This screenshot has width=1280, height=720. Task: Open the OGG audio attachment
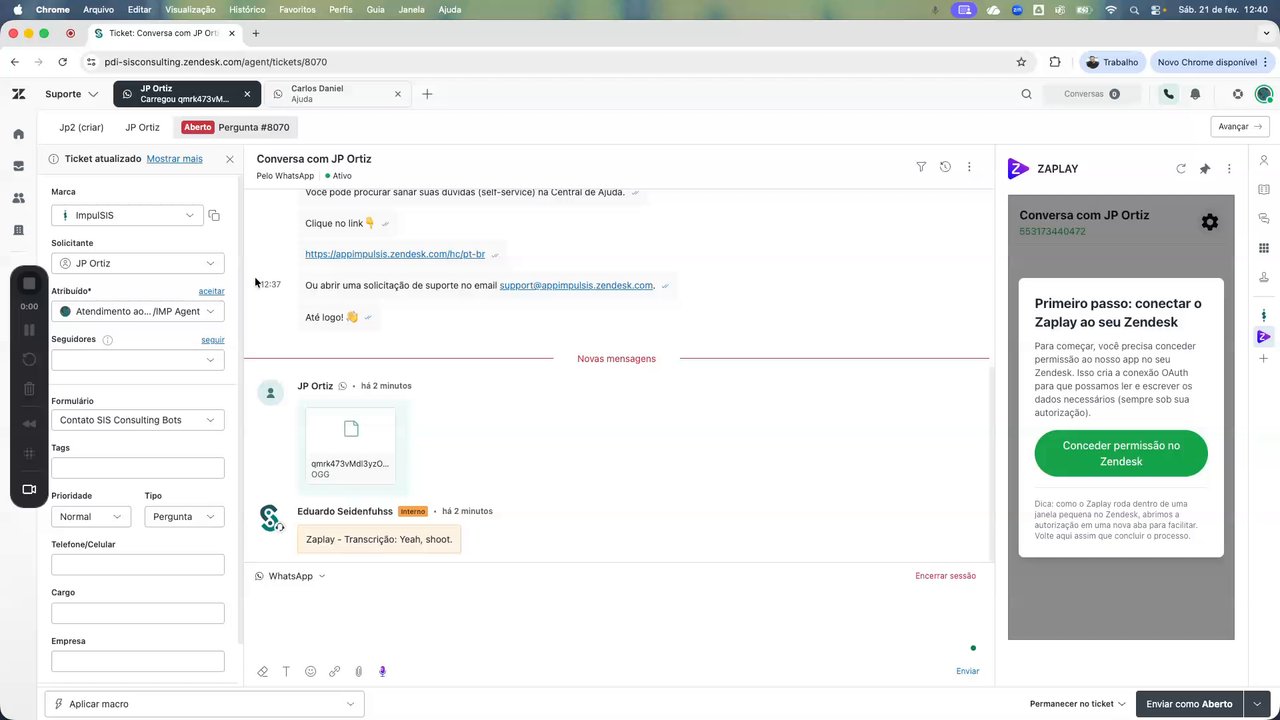pyautogui.click(x=351, y=445)
